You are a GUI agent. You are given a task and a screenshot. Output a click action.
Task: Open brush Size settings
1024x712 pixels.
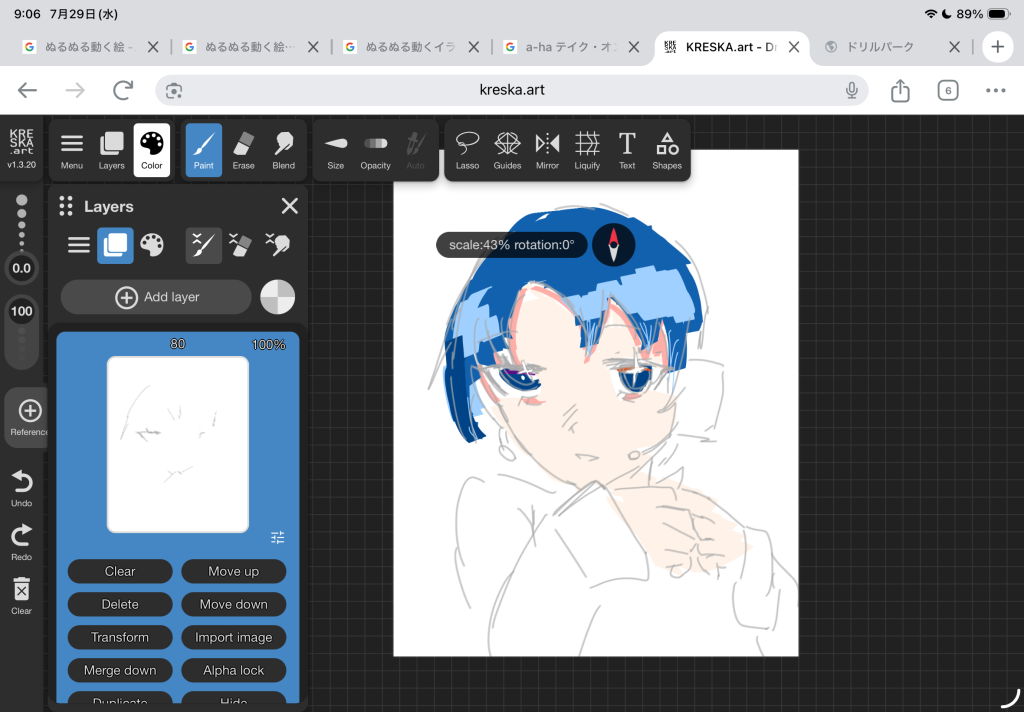tap(336, 150)
